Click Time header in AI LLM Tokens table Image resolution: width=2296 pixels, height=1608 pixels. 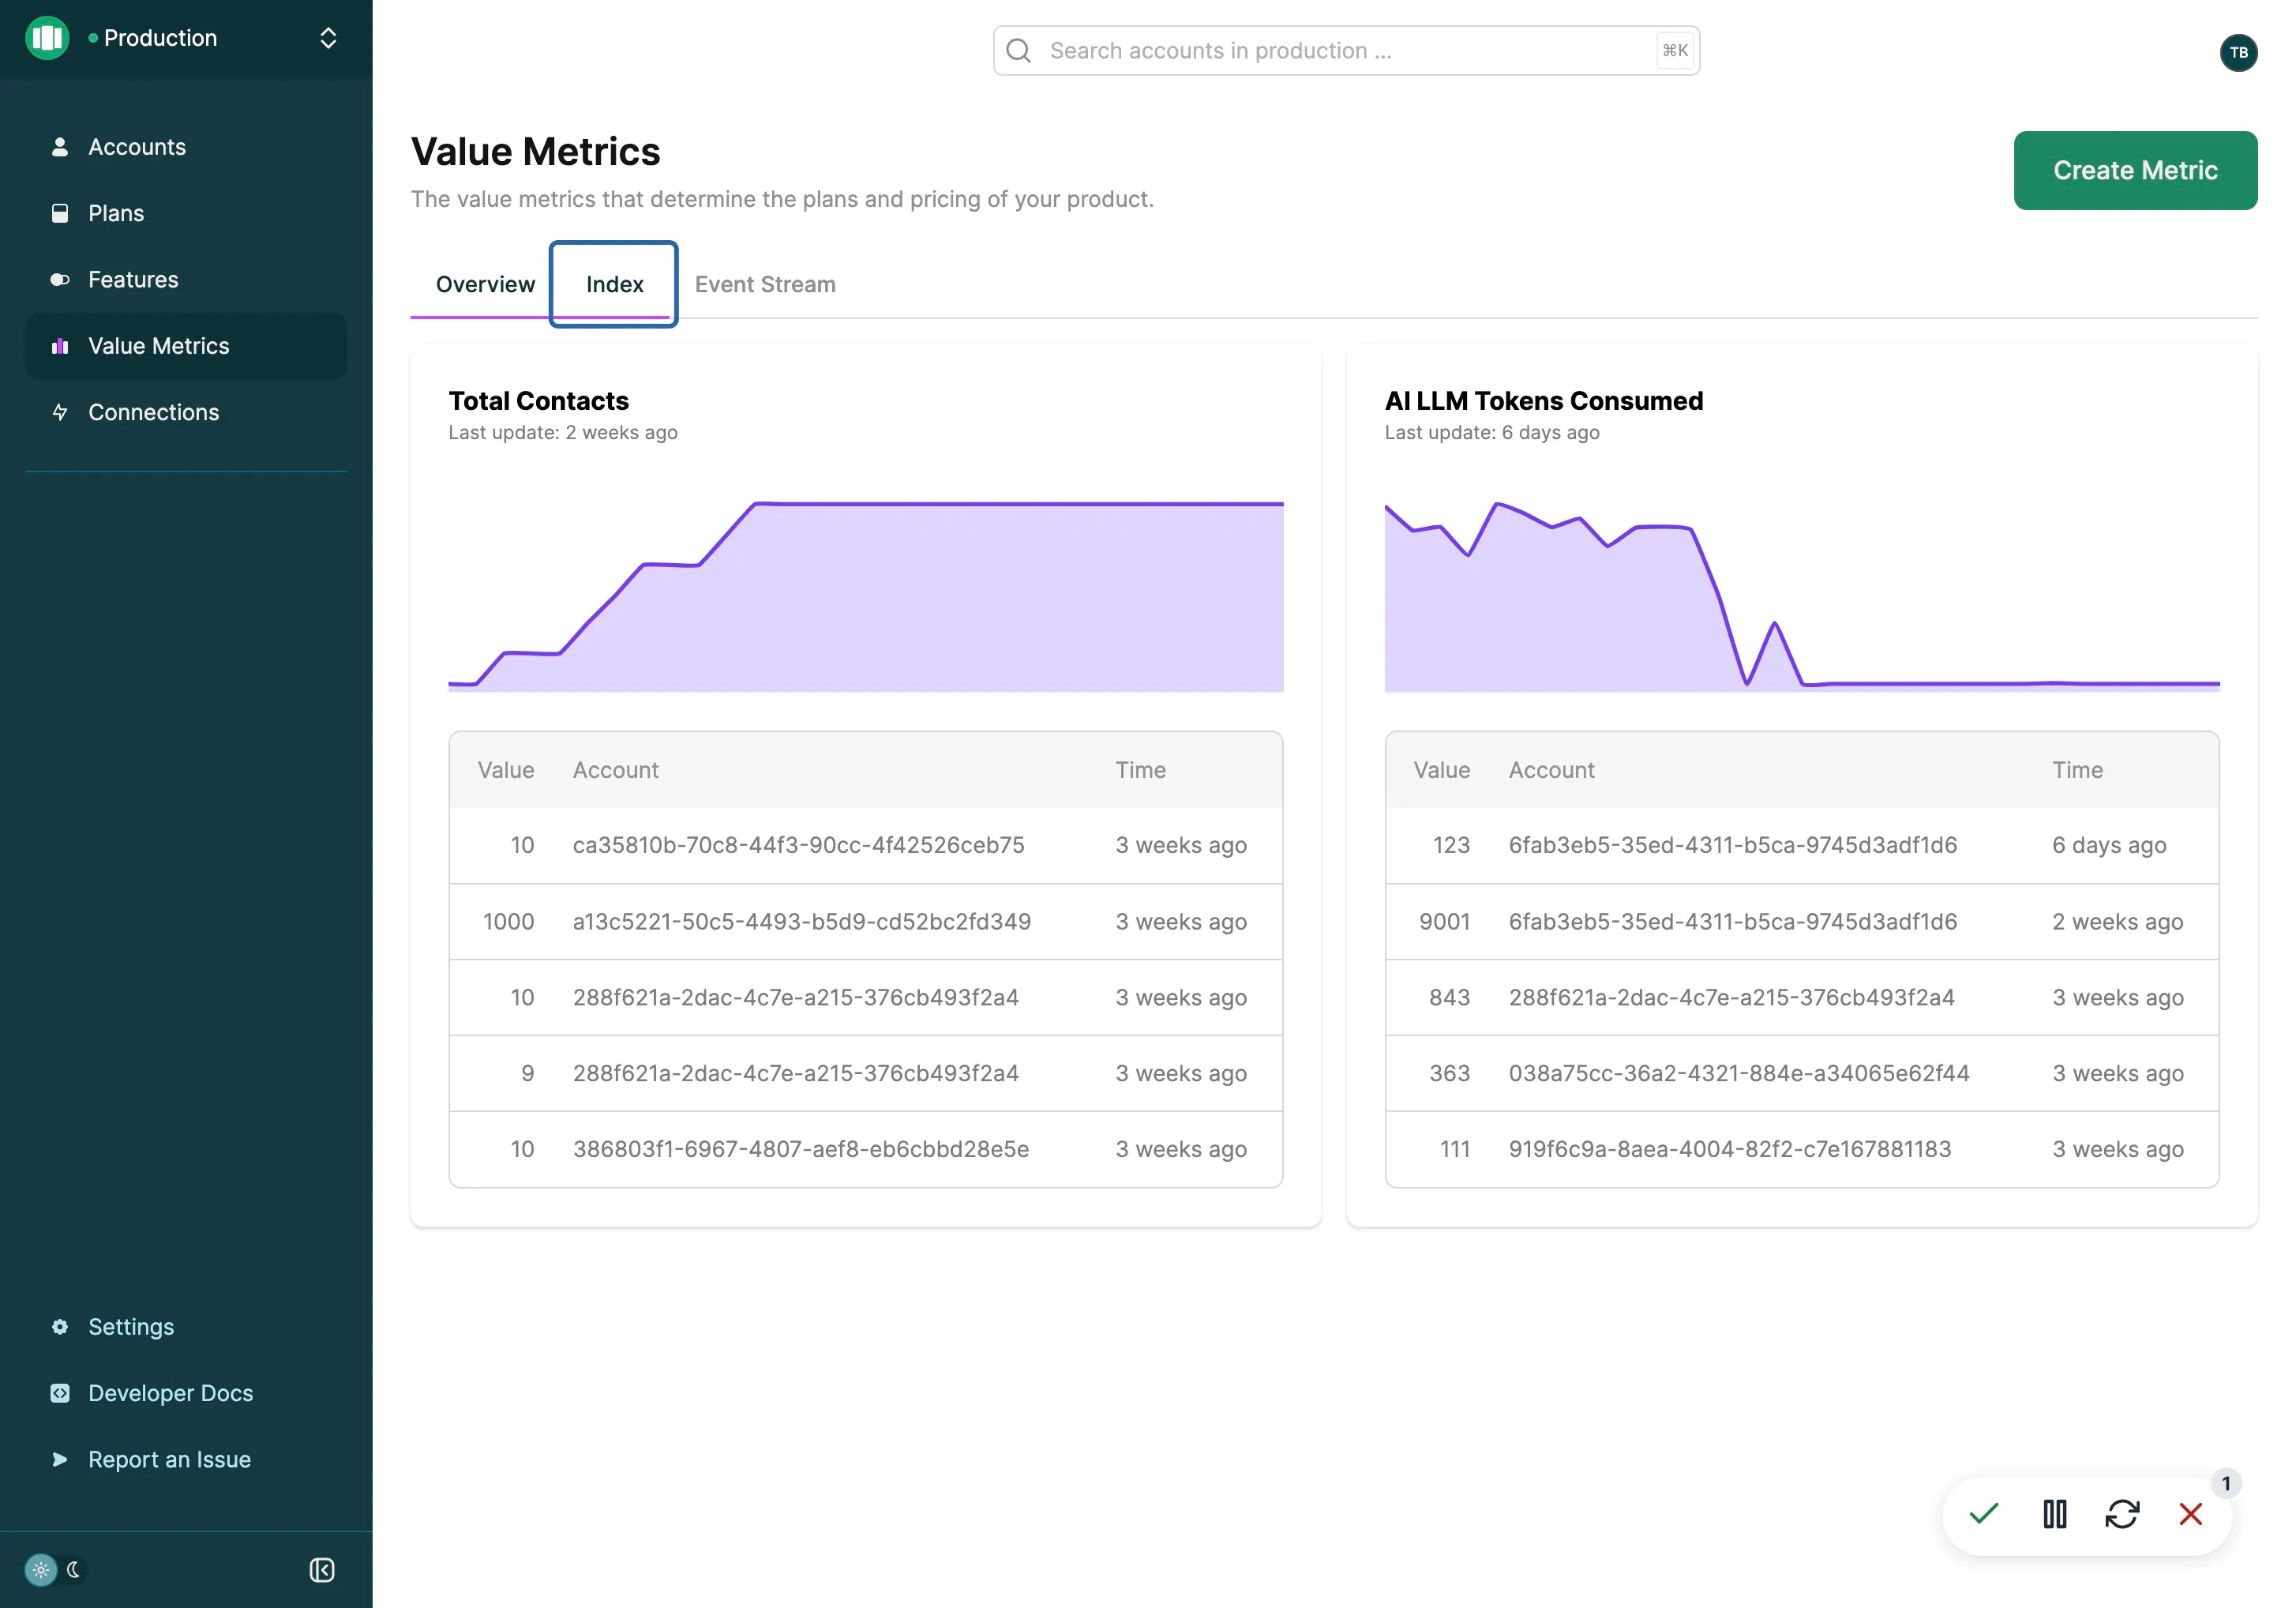click(2077, 770)
